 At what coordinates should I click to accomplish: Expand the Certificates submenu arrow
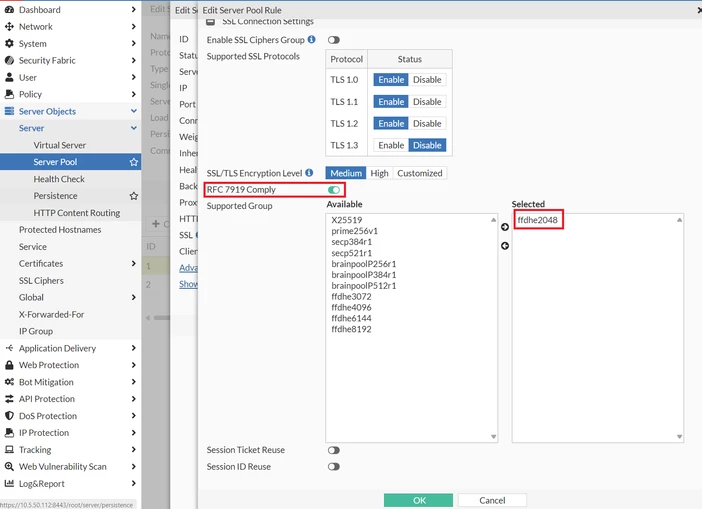pyautogui.click(x=133, y=263)
